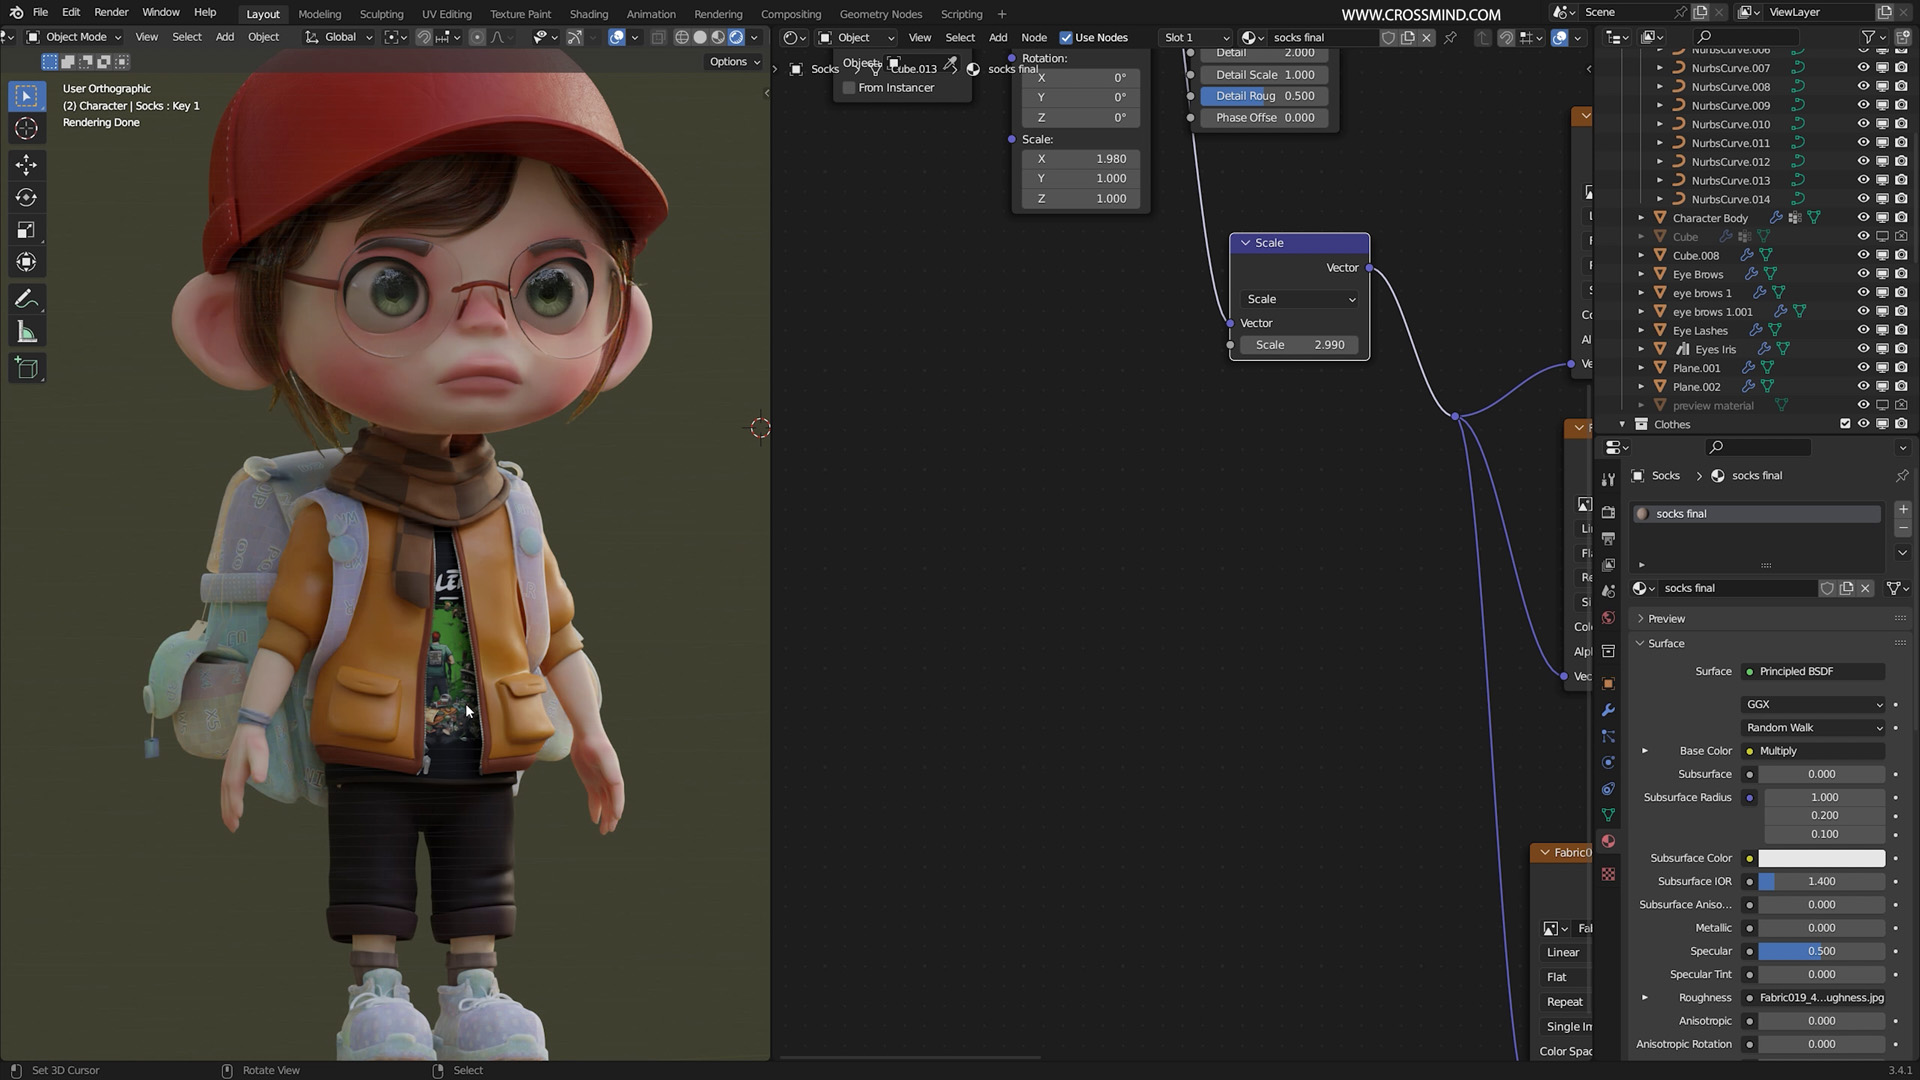Select the Annotate tool

[x=26, y=298]
